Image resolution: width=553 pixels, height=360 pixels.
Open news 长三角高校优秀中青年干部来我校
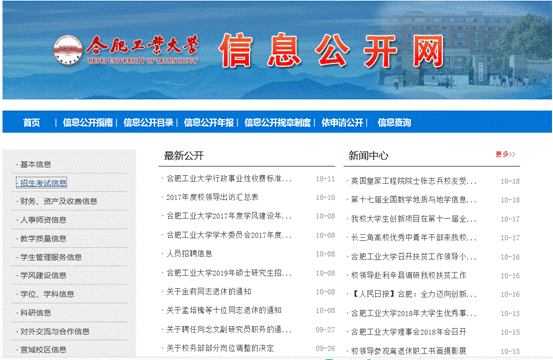coord(414,238)
